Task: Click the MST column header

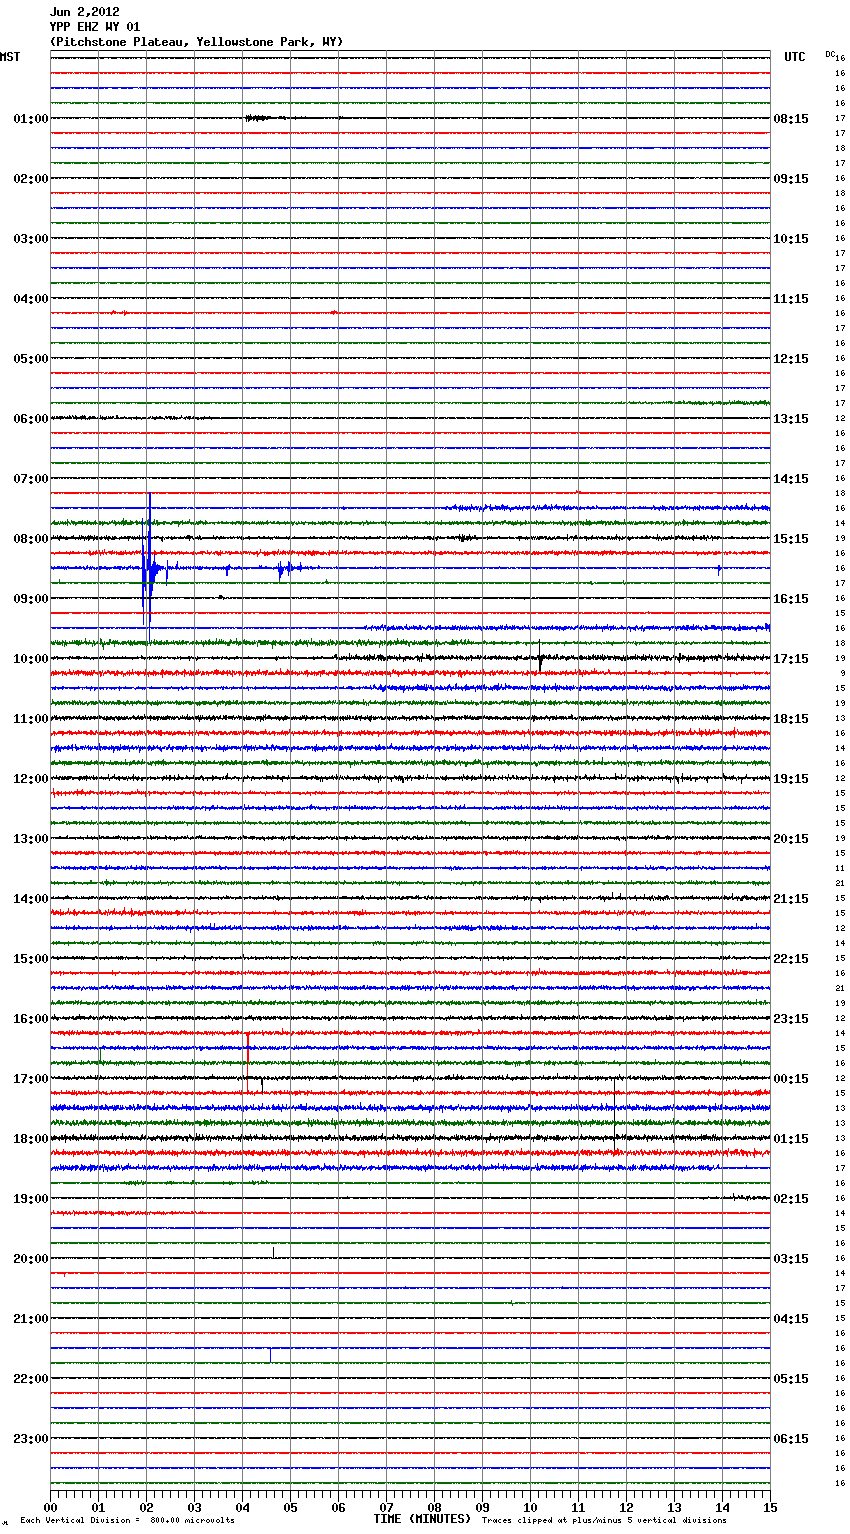Action: pyautogui.click(x=10, y=57)
